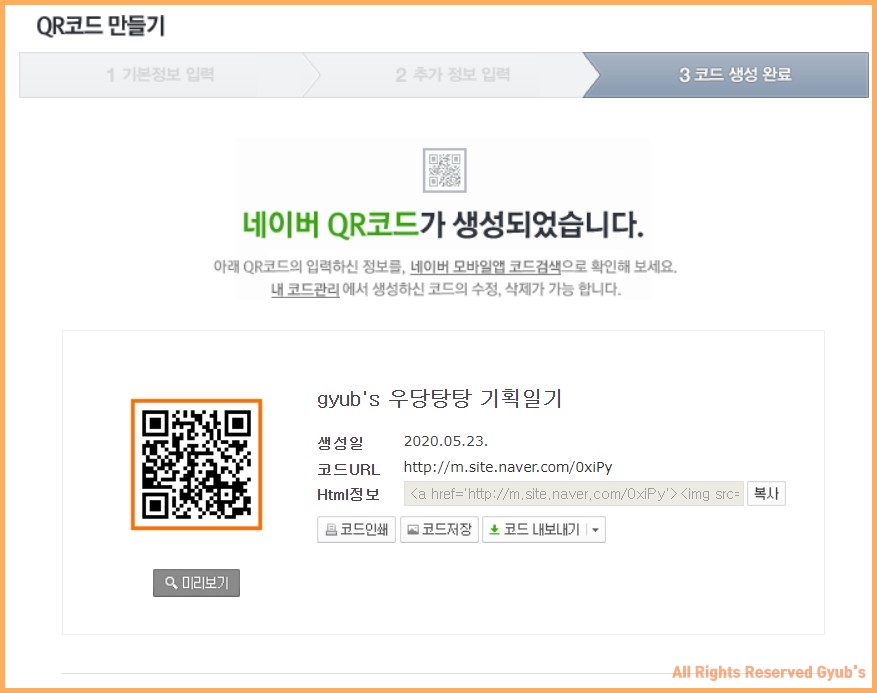Open the 네이버 모바일앱 코드검색 link
The image size is (877, 693).
point(485,267)
